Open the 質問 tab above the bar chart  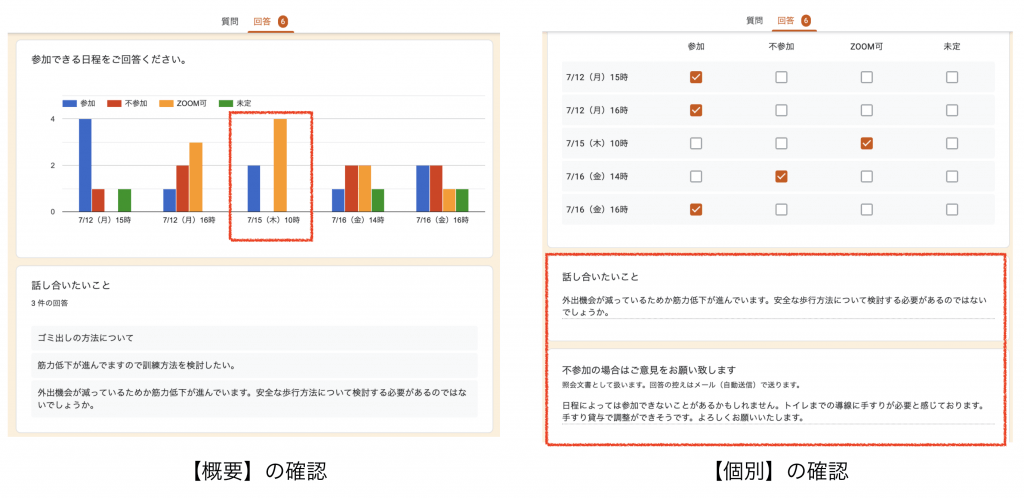(230, 20)
